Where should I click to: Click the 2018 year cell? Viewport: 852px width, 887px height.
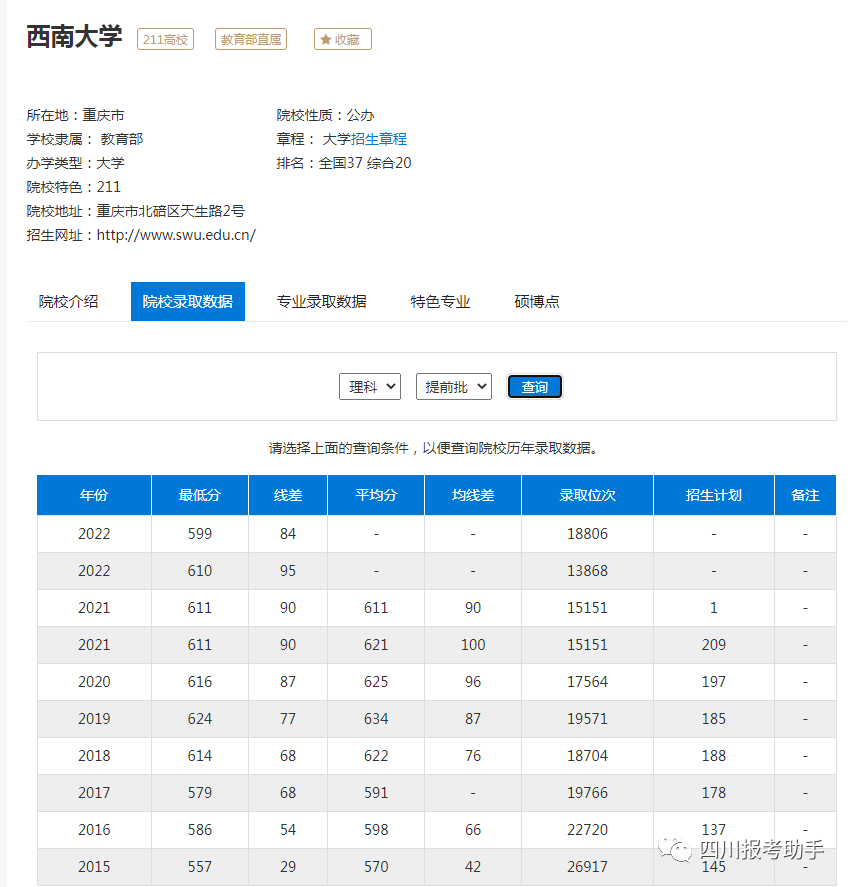click(x=94, y=756)
